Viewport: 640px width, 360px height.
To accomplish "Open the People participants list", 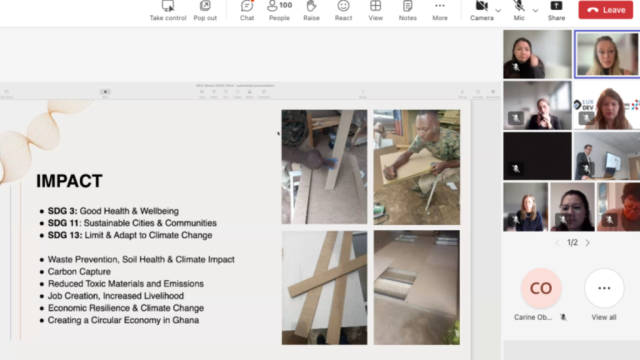I will [x=279, y=11].
